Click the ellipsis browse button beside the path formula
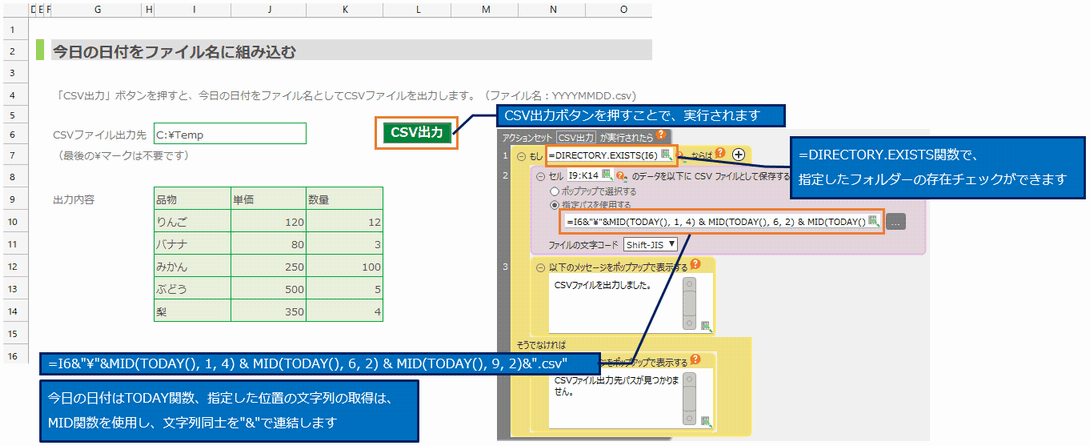Screen dimensions: 1090x446 click(896, 222)
